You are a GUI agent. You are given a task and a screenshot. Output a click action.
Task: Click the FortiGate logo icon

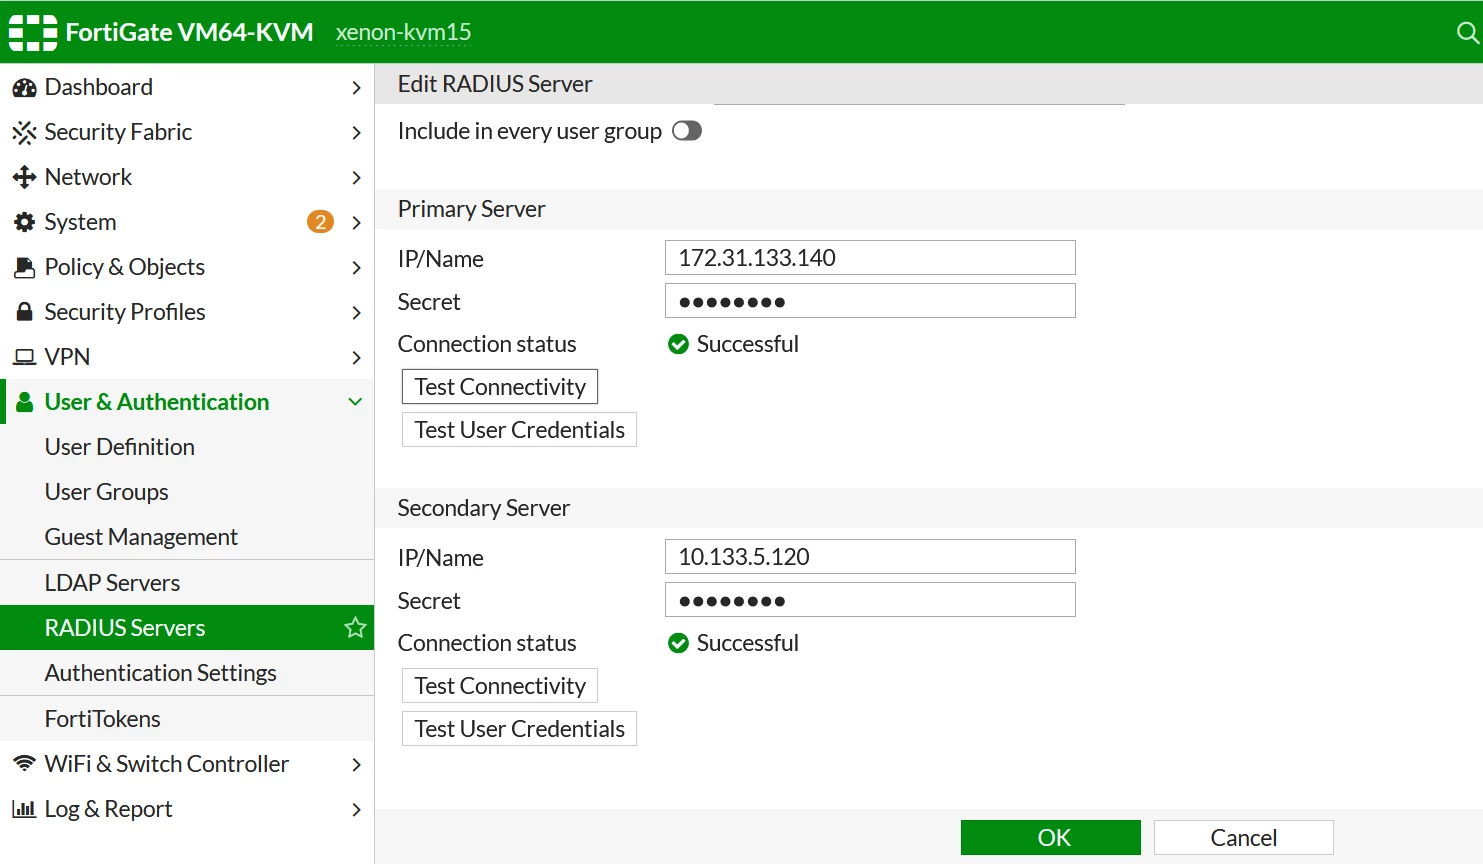[x=33, y=33]
